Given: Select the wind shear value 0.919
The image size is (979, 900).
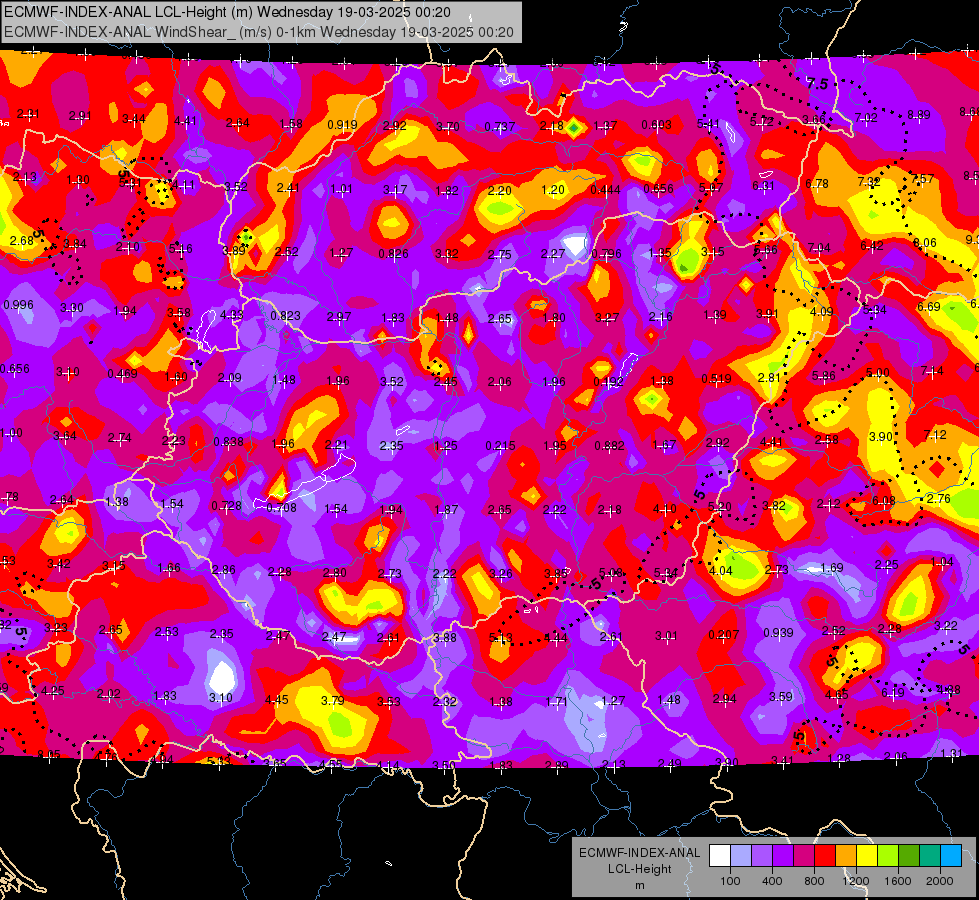Looking at the screenshot, I should 342,124.
